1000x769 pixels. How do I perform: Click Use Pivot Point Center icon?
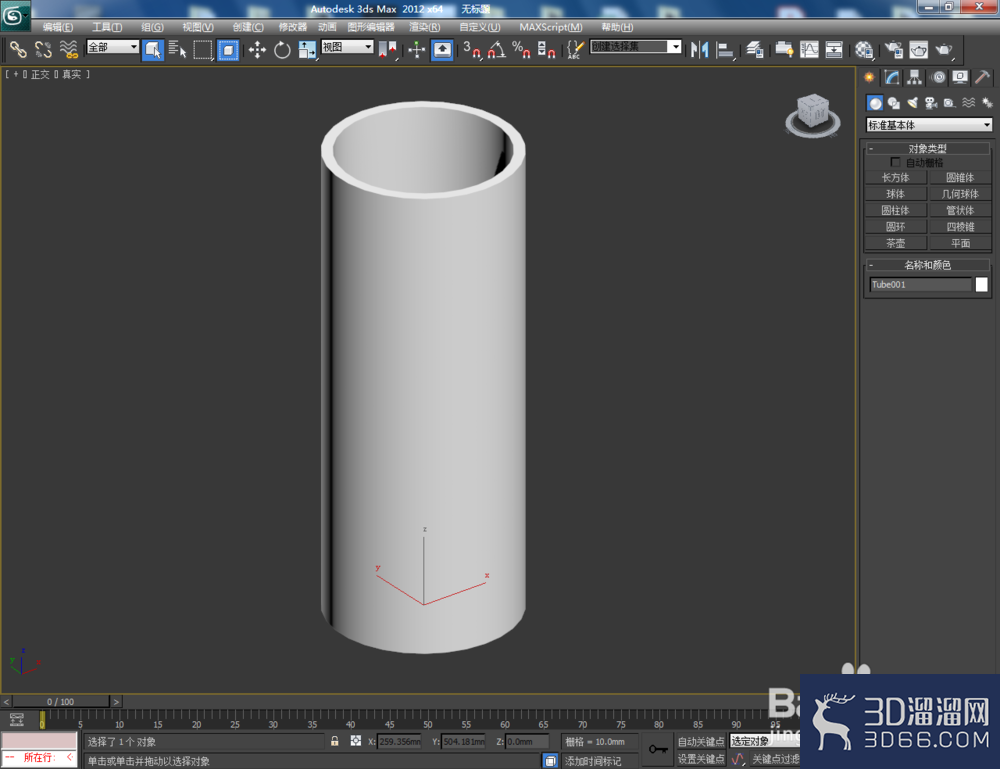(x=387, y=50)
